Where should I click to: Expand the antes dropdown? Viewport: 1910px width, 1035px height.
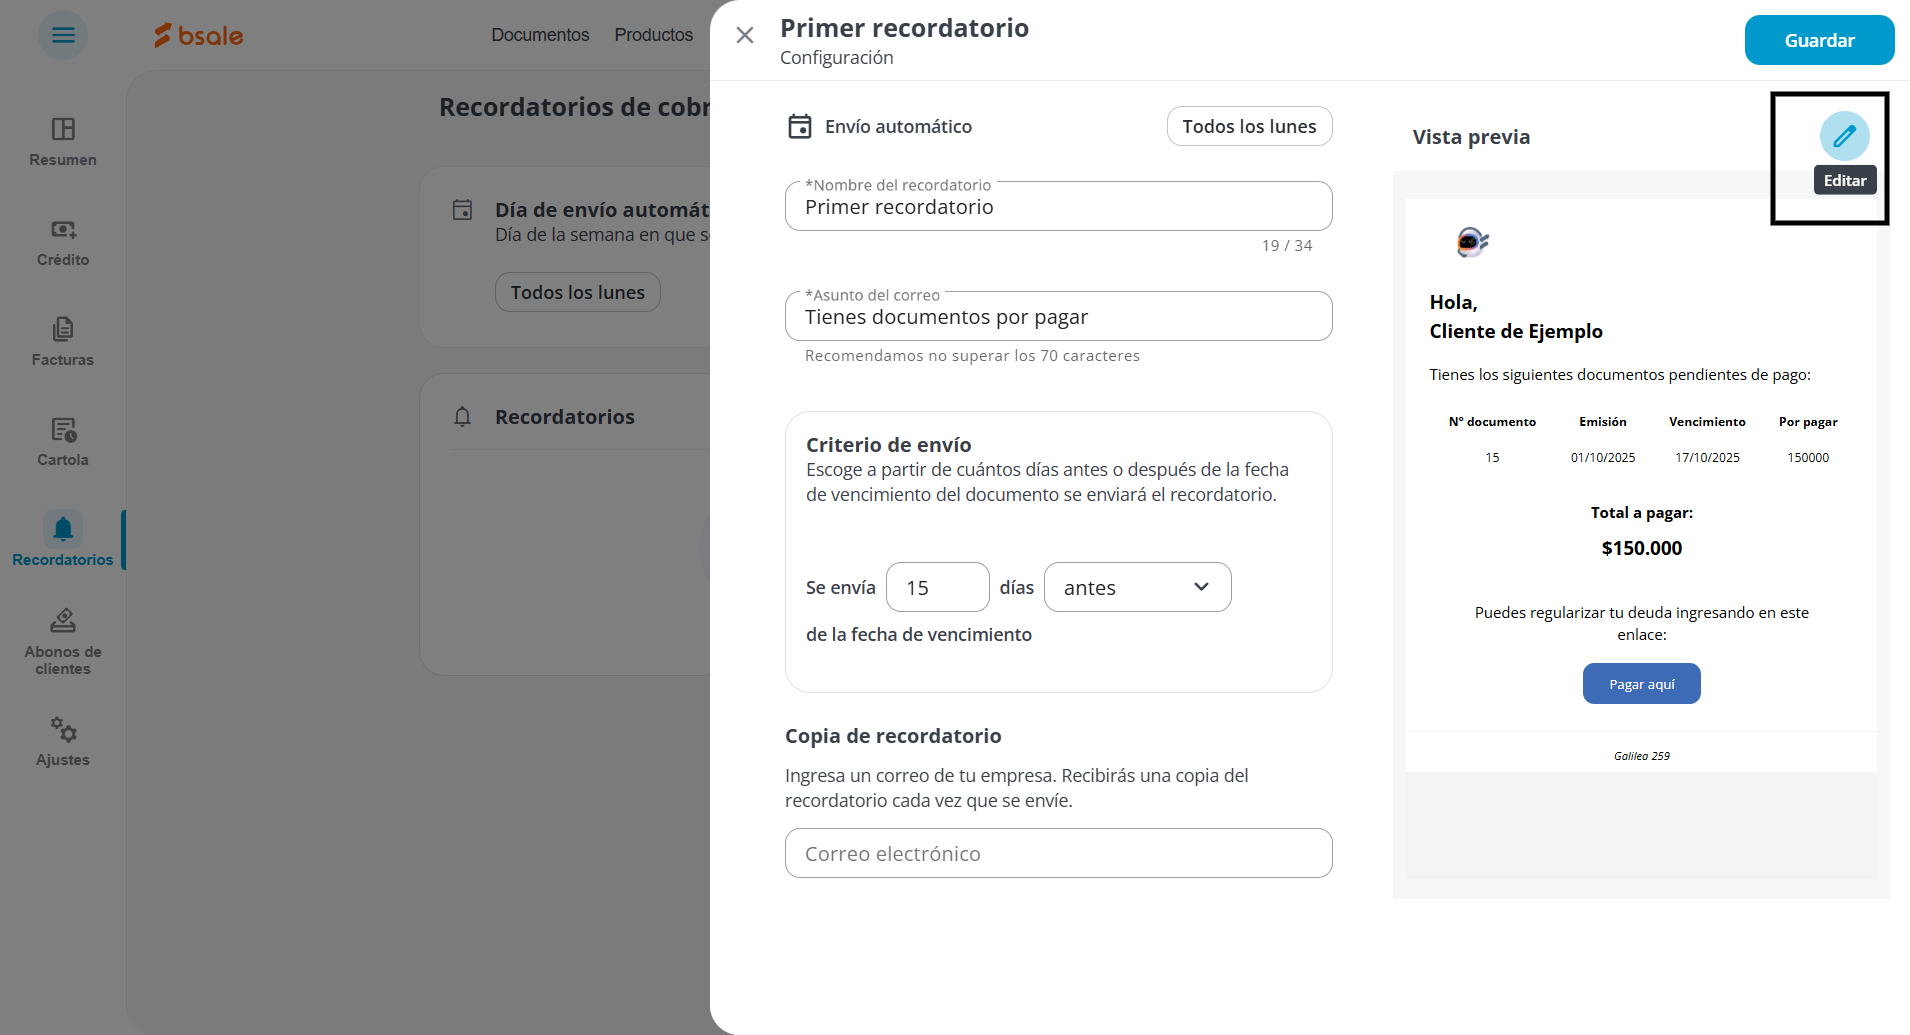pos(1137,587)
